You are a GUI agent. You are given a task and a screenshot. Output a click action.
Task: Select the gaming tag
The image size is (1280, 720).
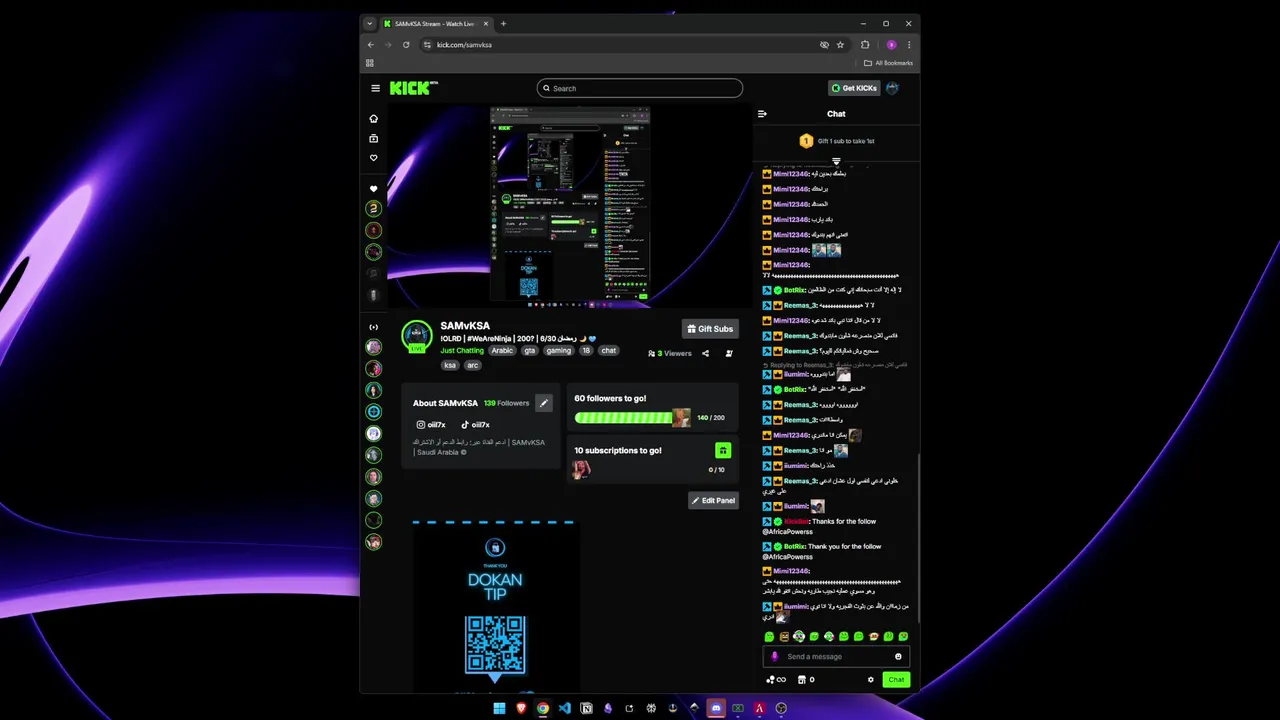558,351
